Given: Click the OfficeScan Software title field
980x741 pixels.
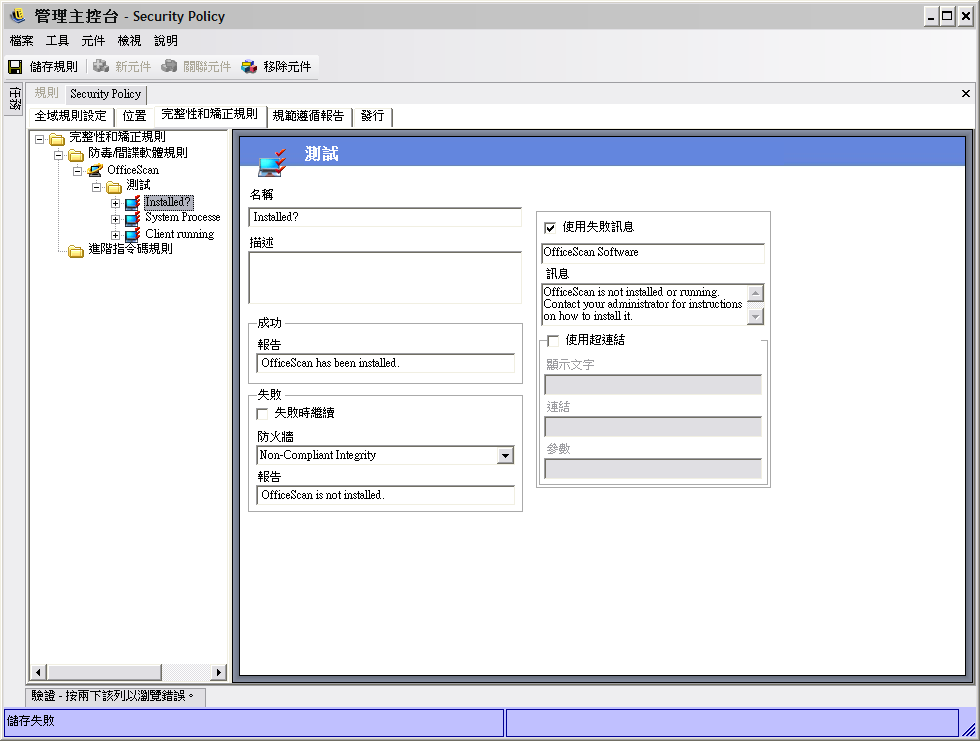Looking at the screenshot, I should [x=652, y=253].
